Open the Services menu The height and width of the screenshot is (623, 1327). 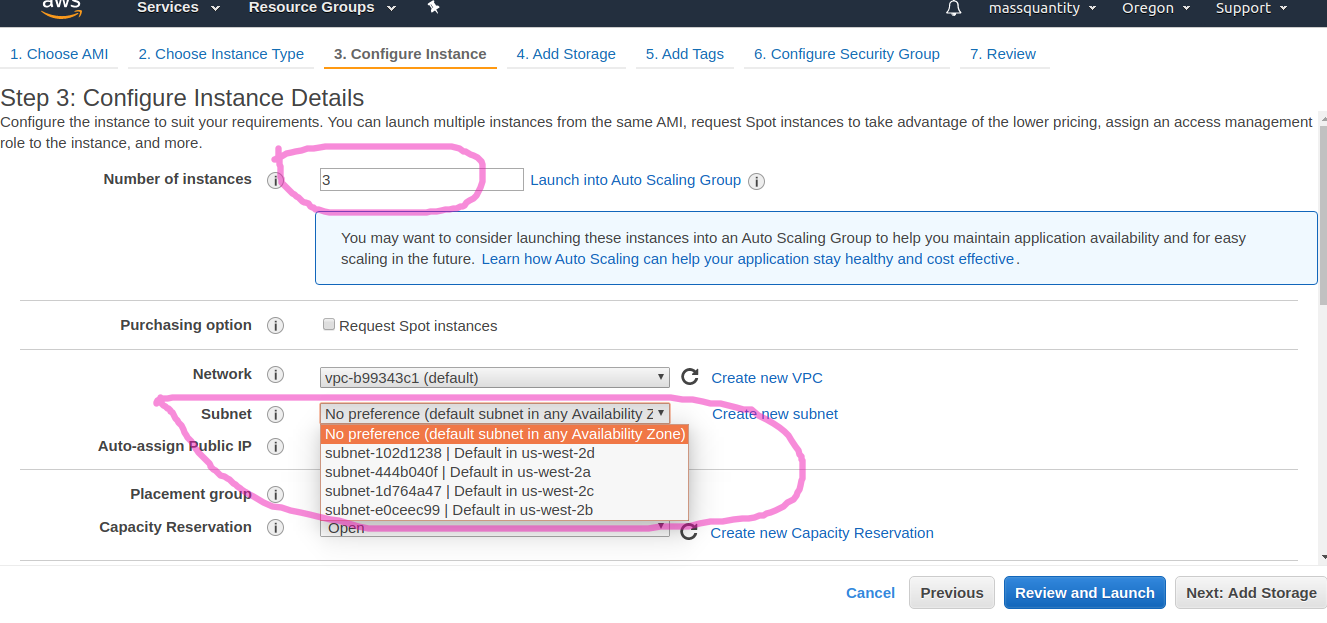[x=178, y=8]
